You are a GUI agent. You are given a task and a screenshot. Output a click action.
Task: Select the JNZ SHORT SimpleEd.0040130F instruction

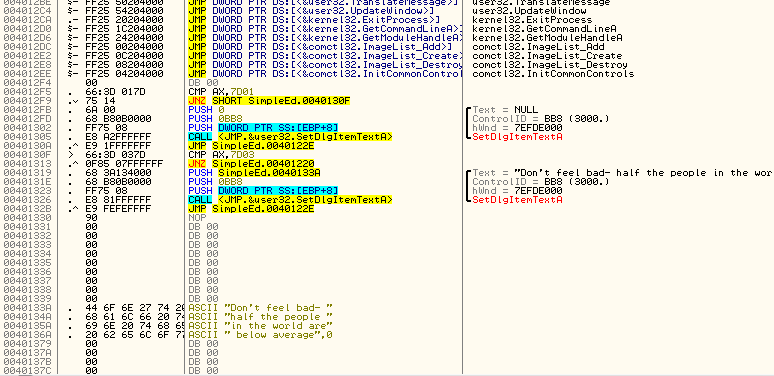tap(270, 101)
